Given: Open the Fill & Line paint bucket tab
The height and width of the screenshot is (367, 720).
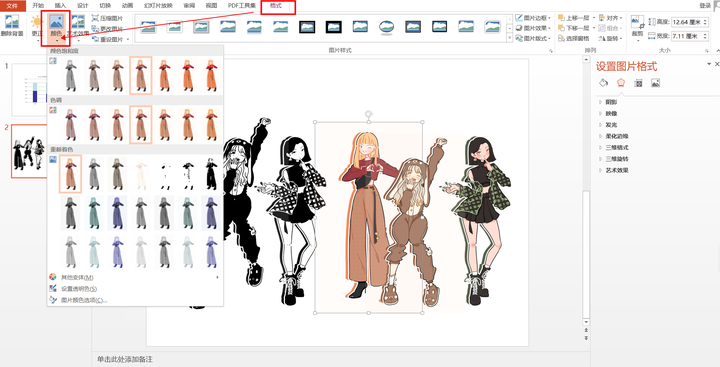Looking at the screenshot, I should tap(604, 83).
